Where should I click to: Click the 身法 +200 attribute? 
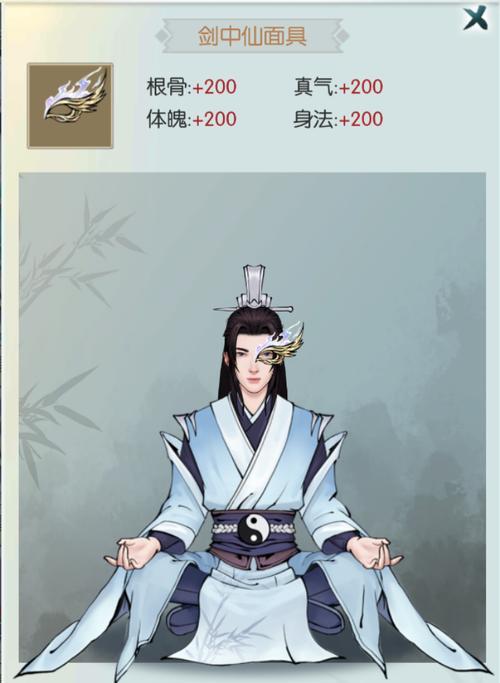[x=338, y=119]
